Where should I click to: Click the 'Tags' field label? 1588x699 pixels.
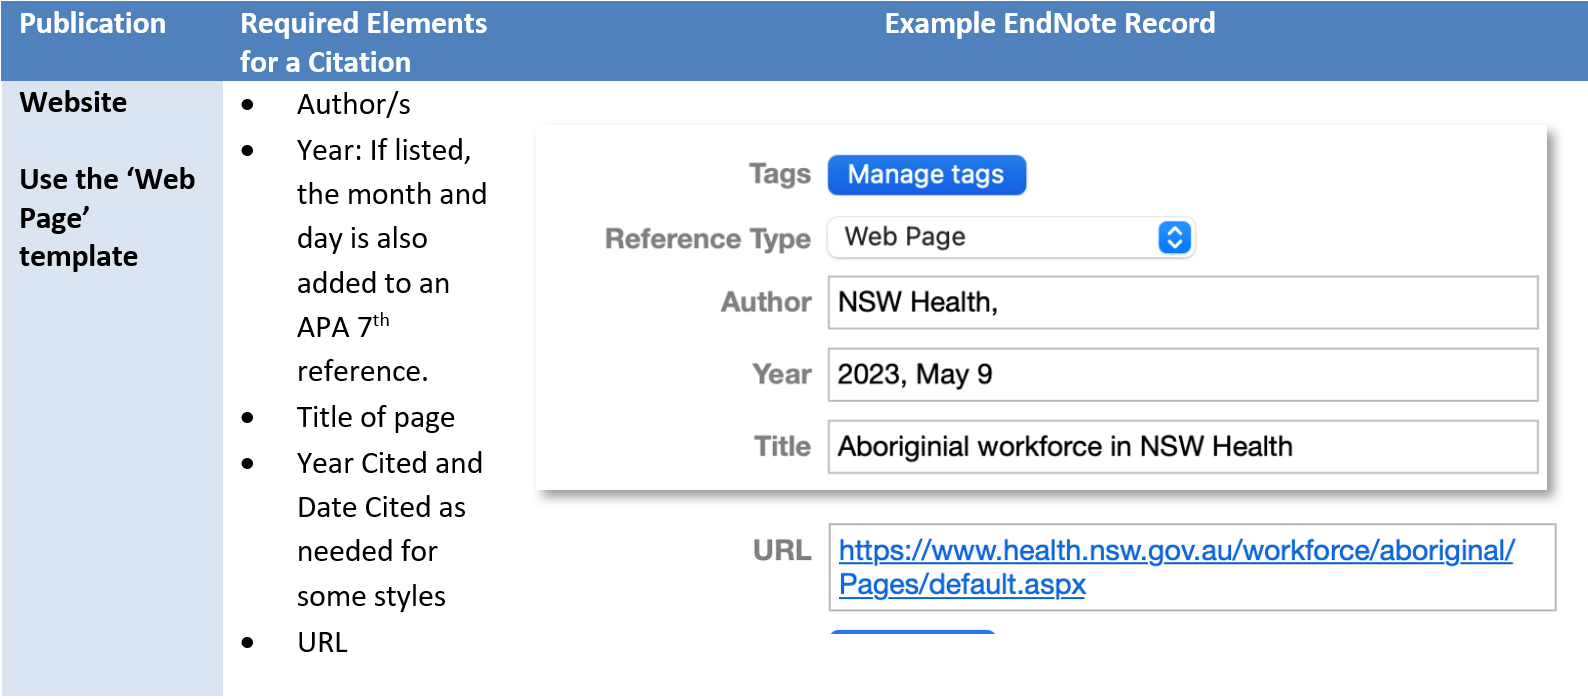point(780,174)
